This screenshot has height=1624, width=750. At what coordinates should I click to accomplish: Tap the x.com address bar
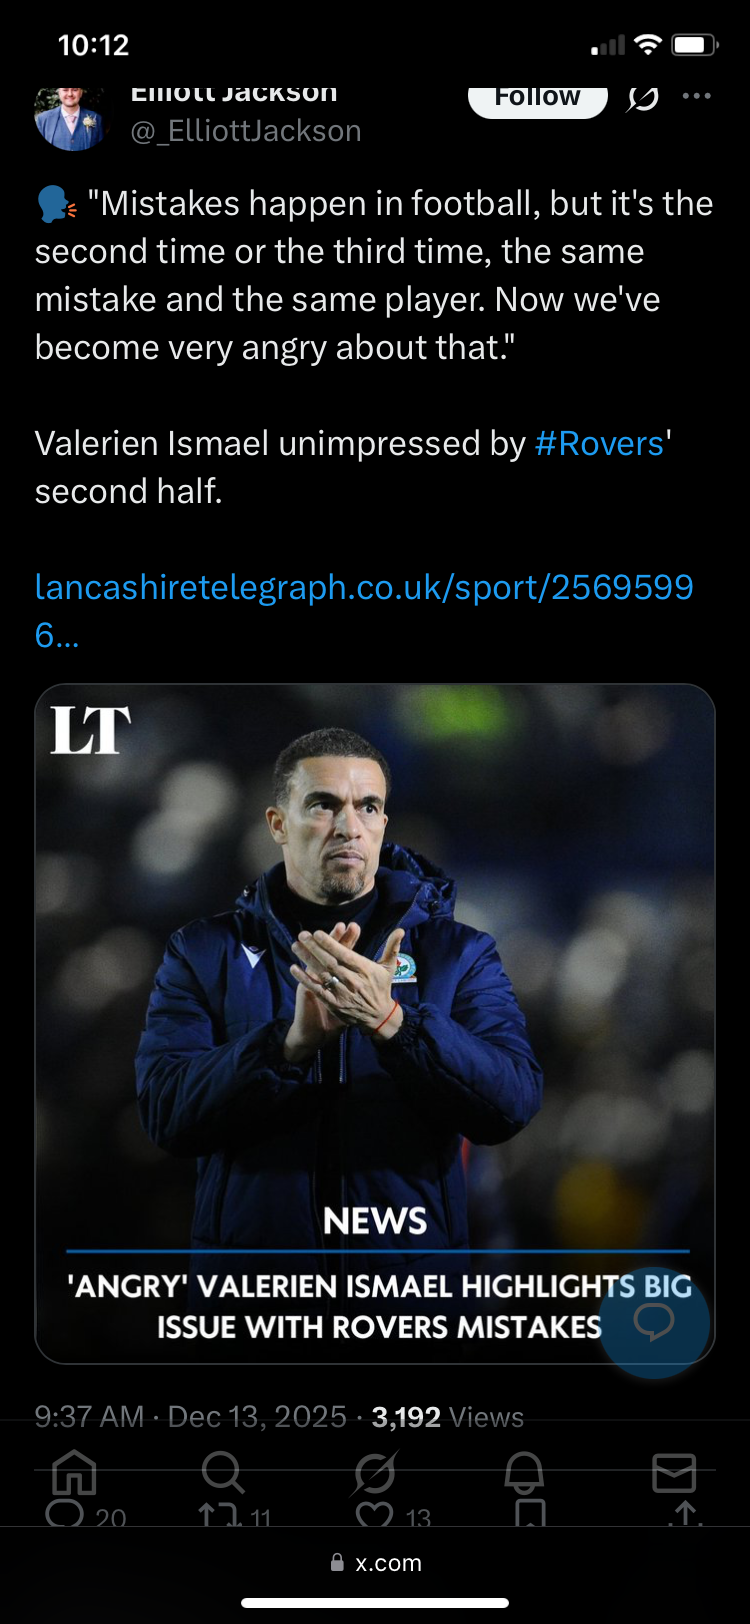(376, 1563)
